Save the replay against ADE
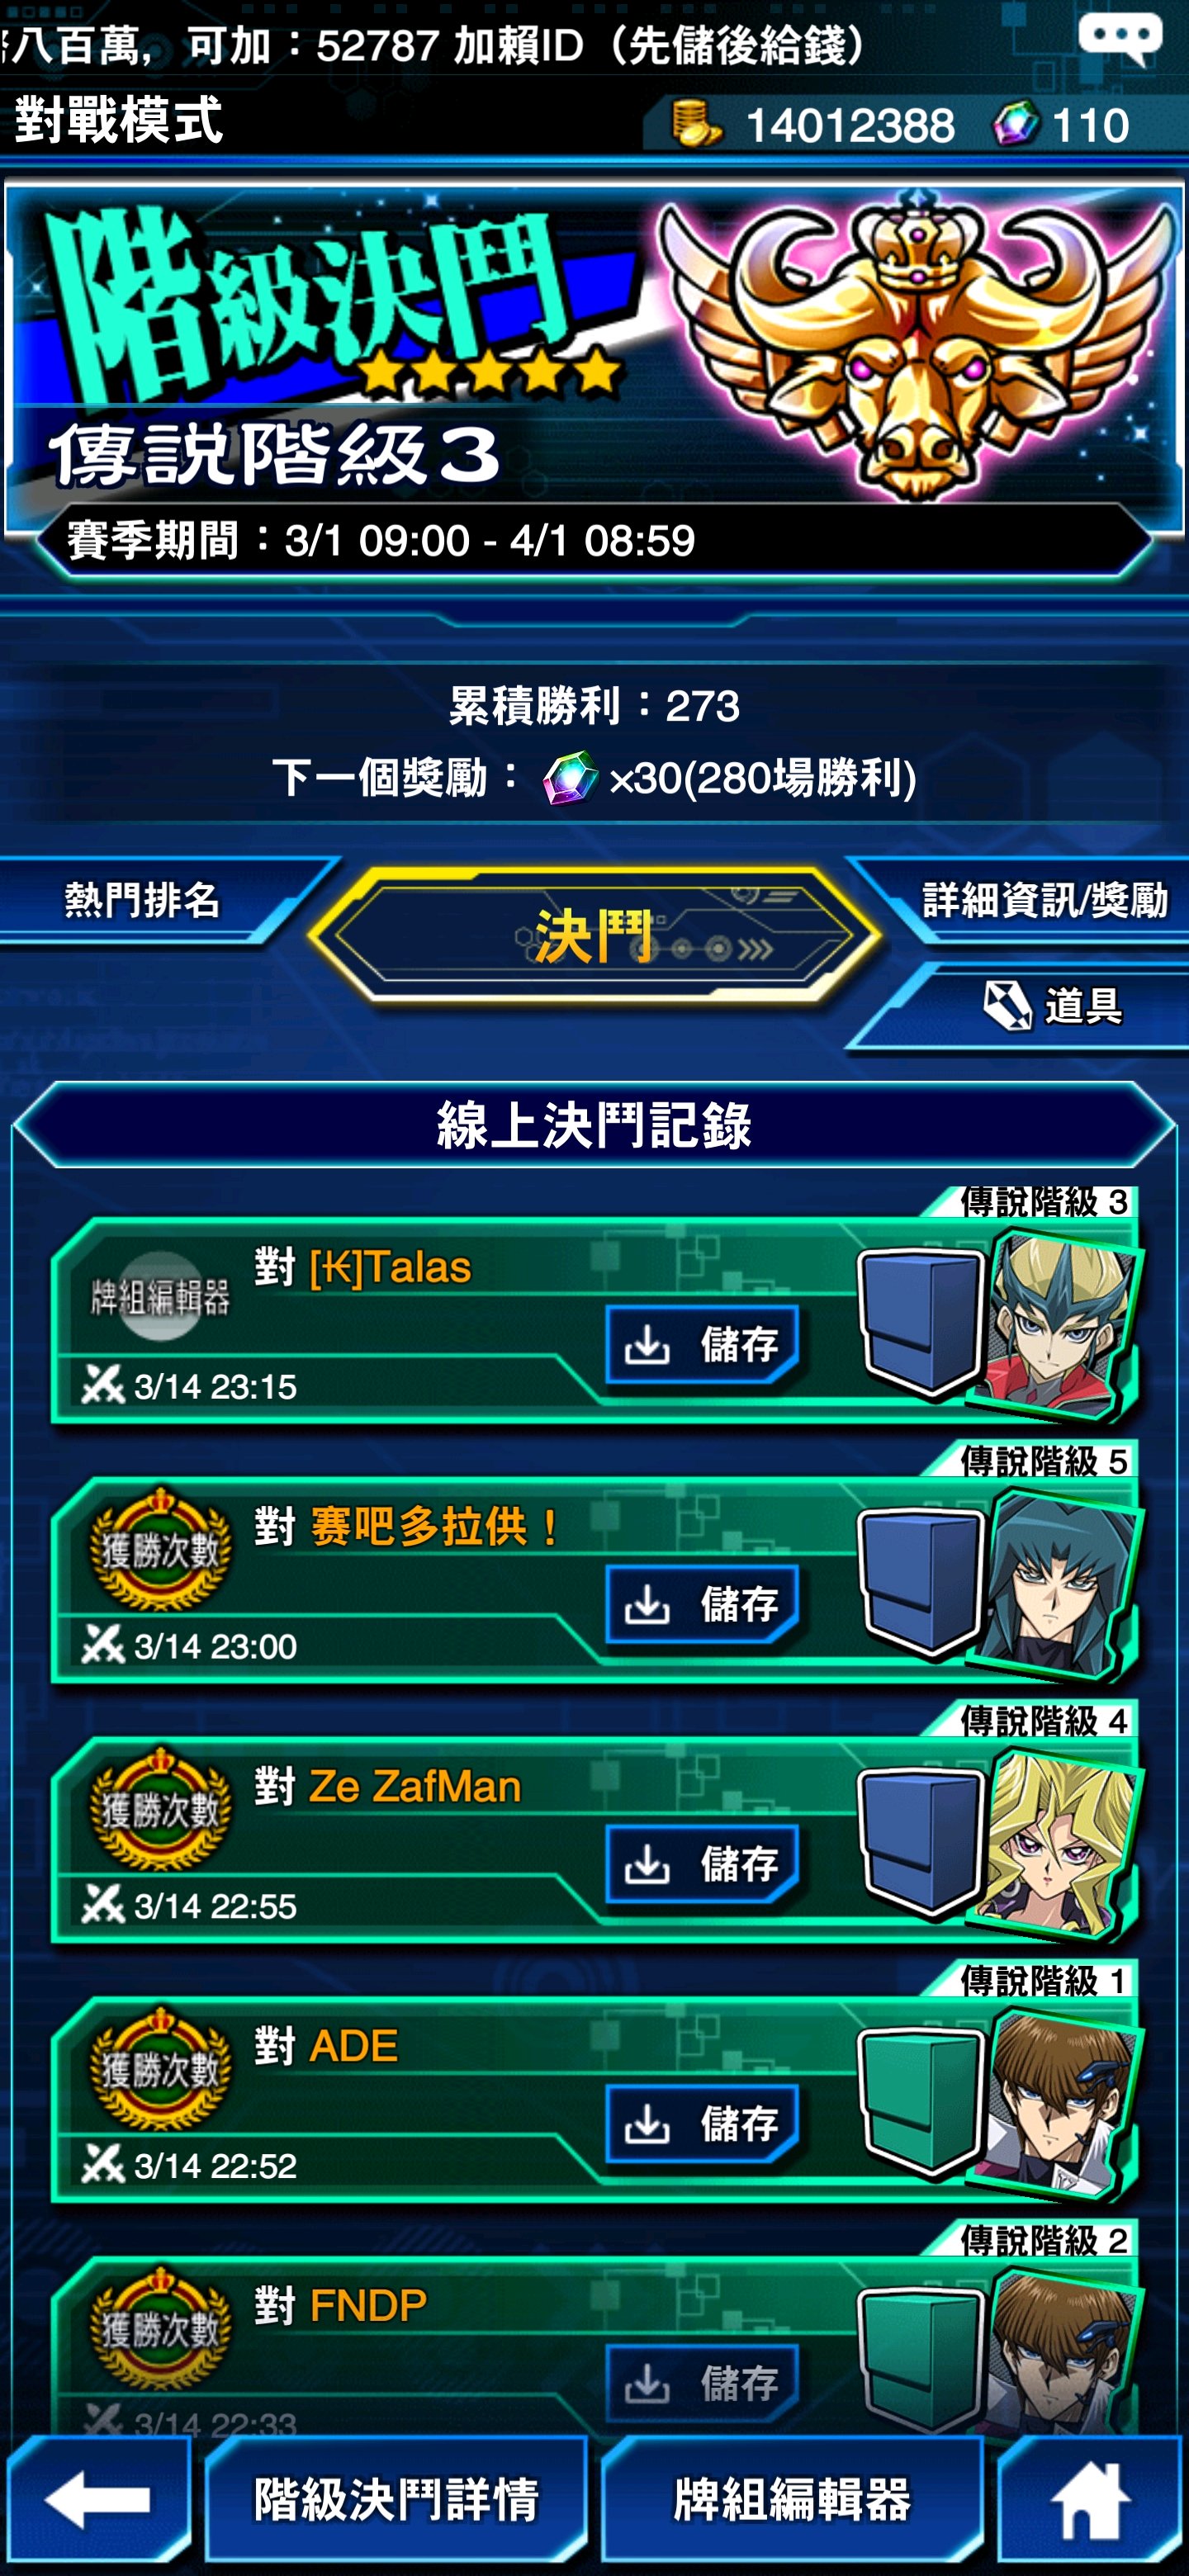Viewport: 1189px width, 2576px height. click(702, 2123)
